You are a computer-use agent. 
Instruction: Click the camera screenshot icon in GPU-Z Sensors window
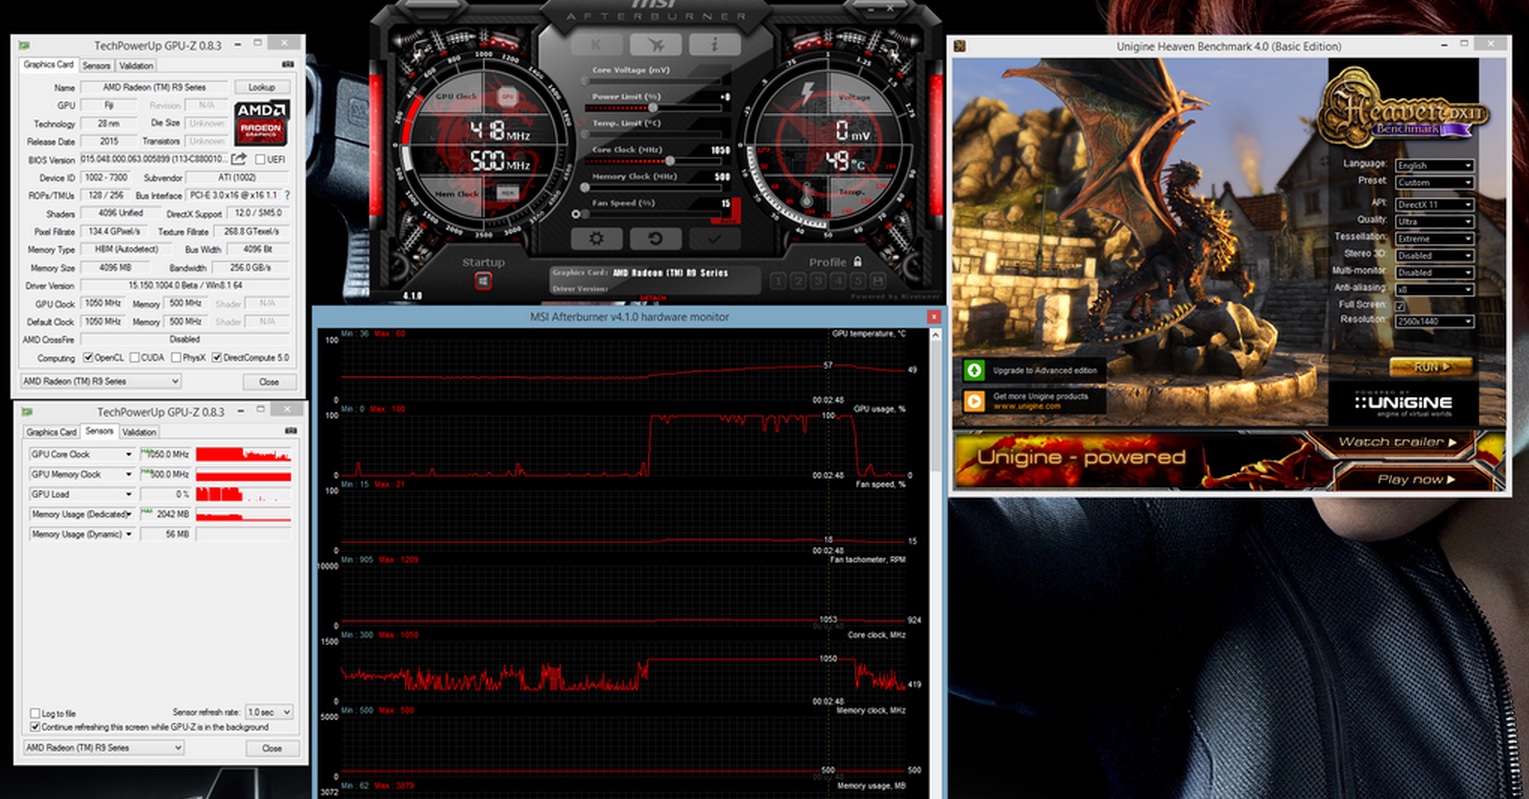290,431
